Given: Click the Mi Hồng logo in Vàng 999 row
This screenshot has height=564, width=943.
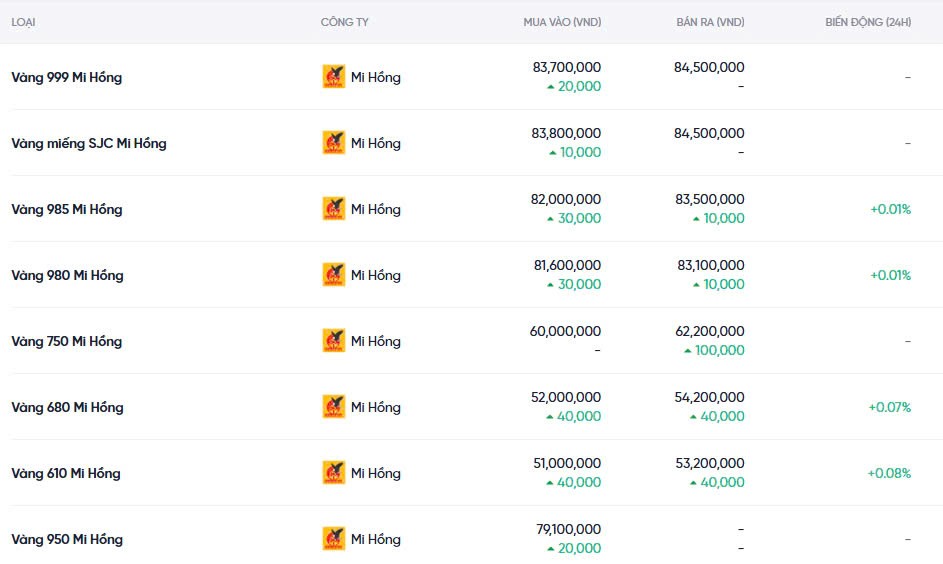Looking at the screenshot, I should (x=333, y=77).
